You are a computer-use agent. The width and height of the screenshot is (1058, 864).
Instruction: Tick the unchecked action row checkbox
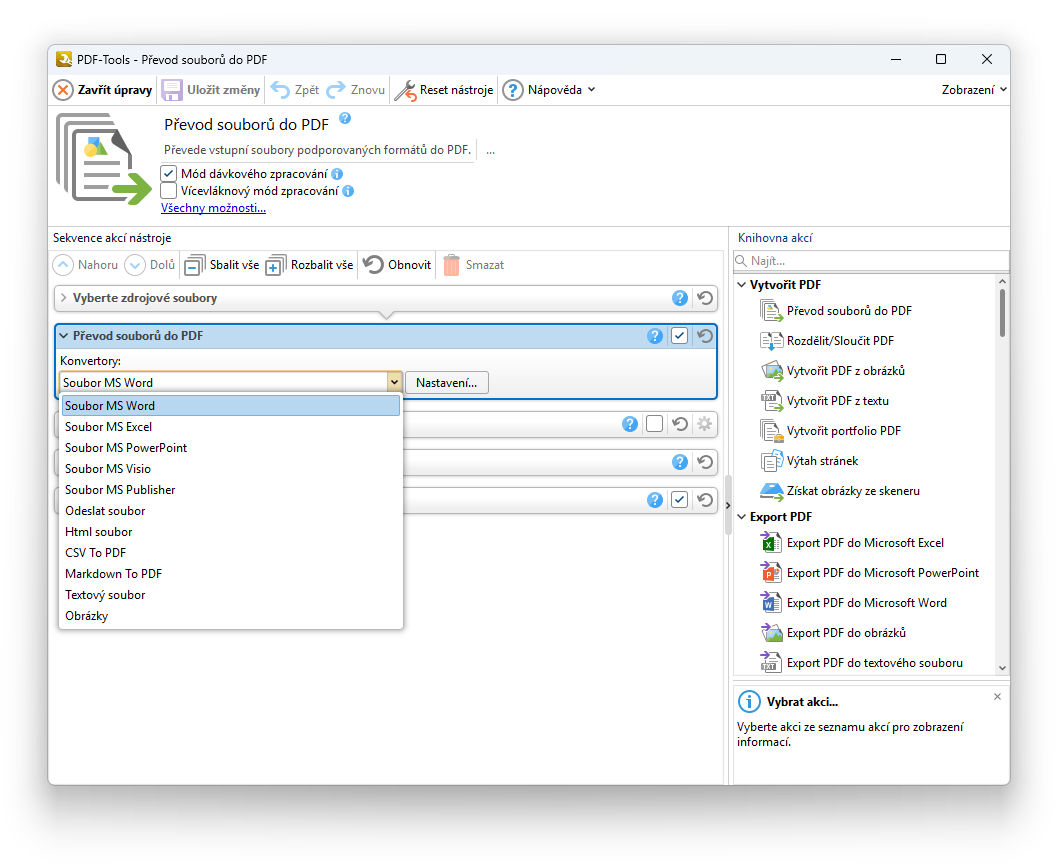coord(655,424)
